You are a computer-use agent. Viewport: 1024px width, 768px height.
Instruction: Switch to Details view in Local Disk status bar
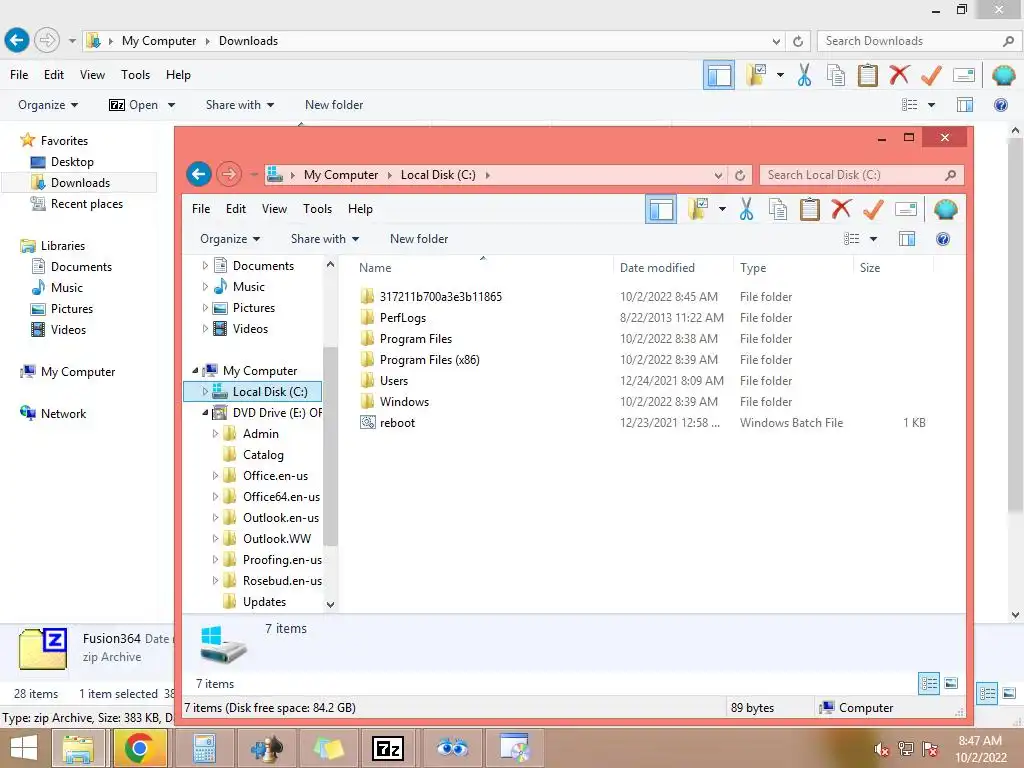[x=929, y=684]
